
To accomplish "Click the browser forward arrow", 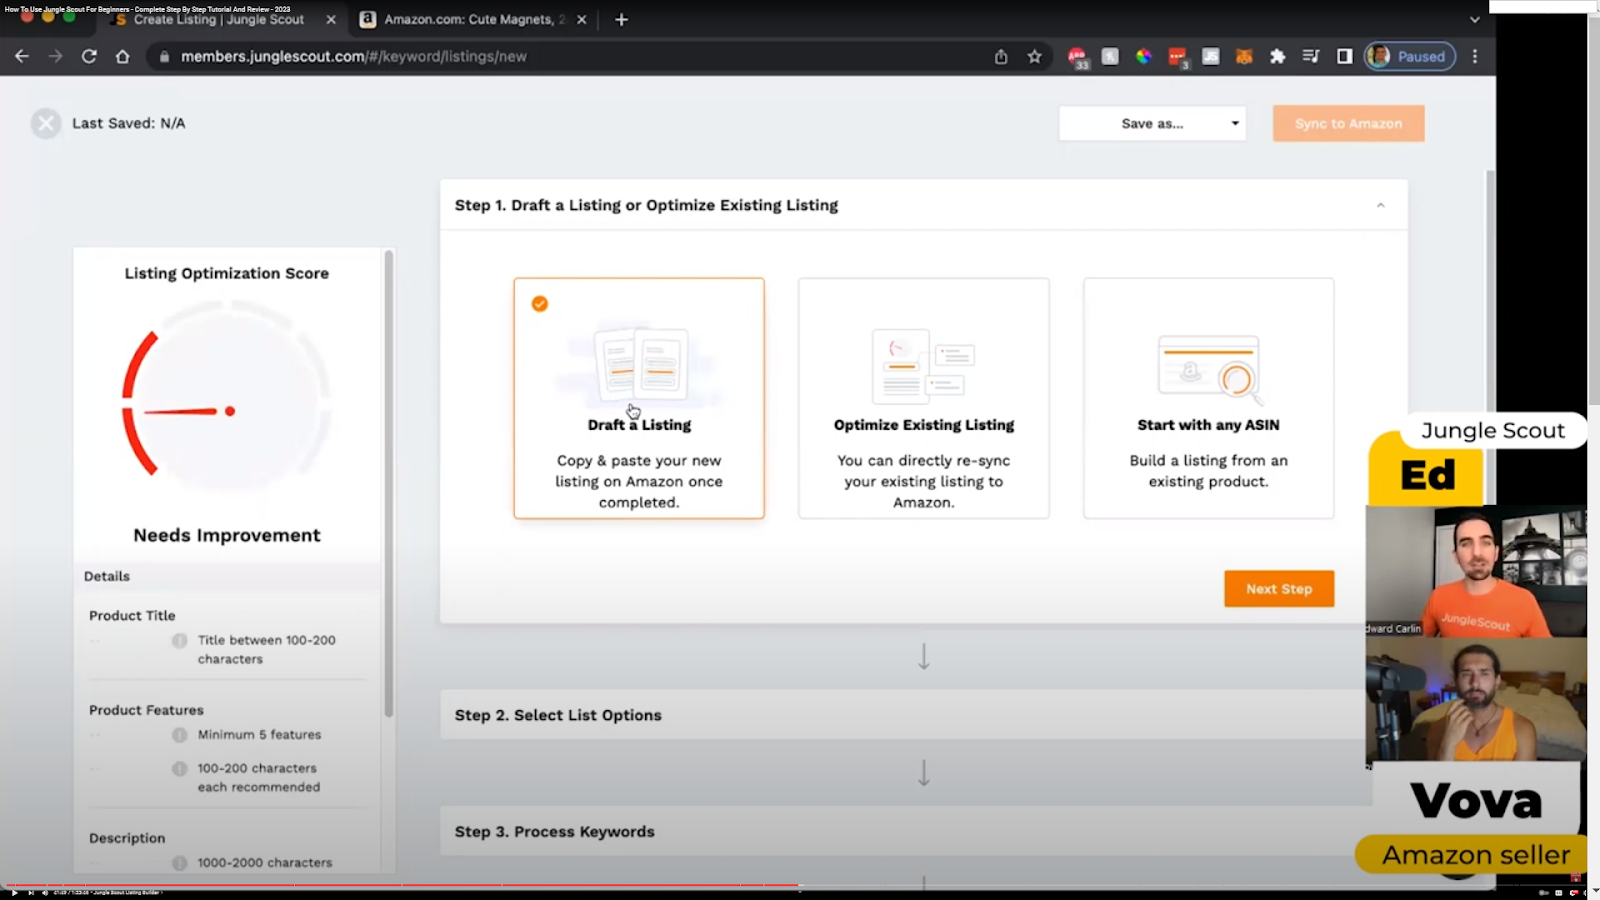I will coord(56,57).
